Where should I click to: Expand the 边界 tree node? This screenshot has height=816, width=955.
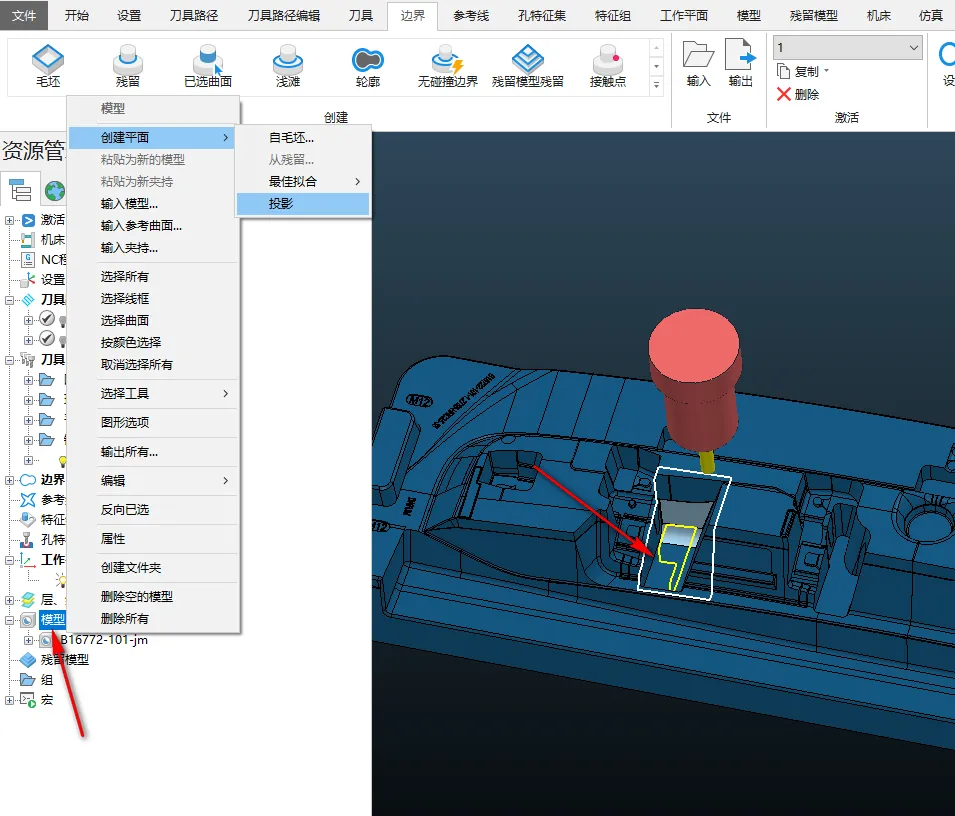(9, 480)
